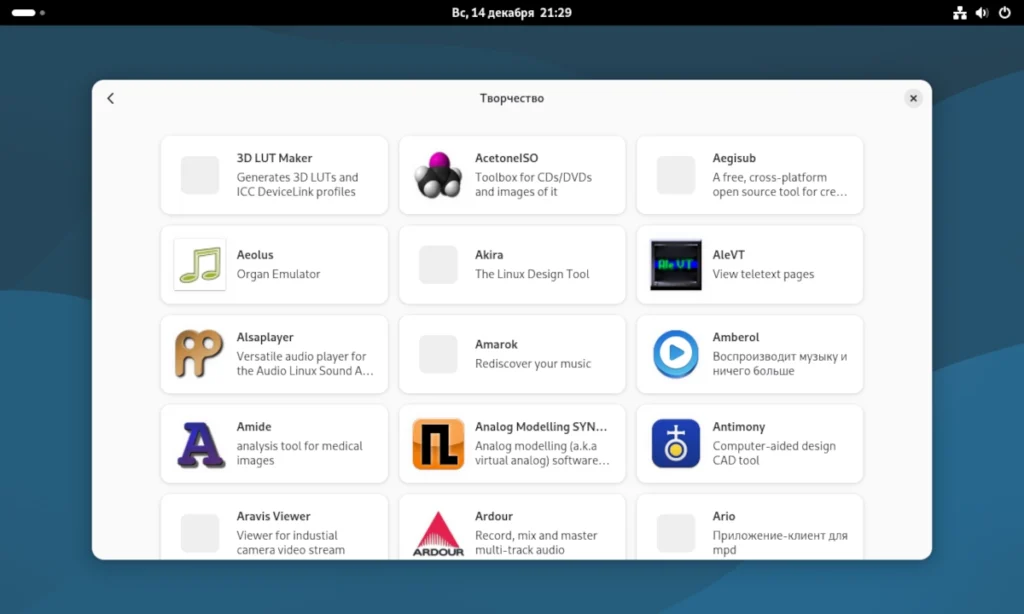This screenshot has height=614, width=1024.
Task: Click the Ardour red triangle icon
Action: [438, 534]
